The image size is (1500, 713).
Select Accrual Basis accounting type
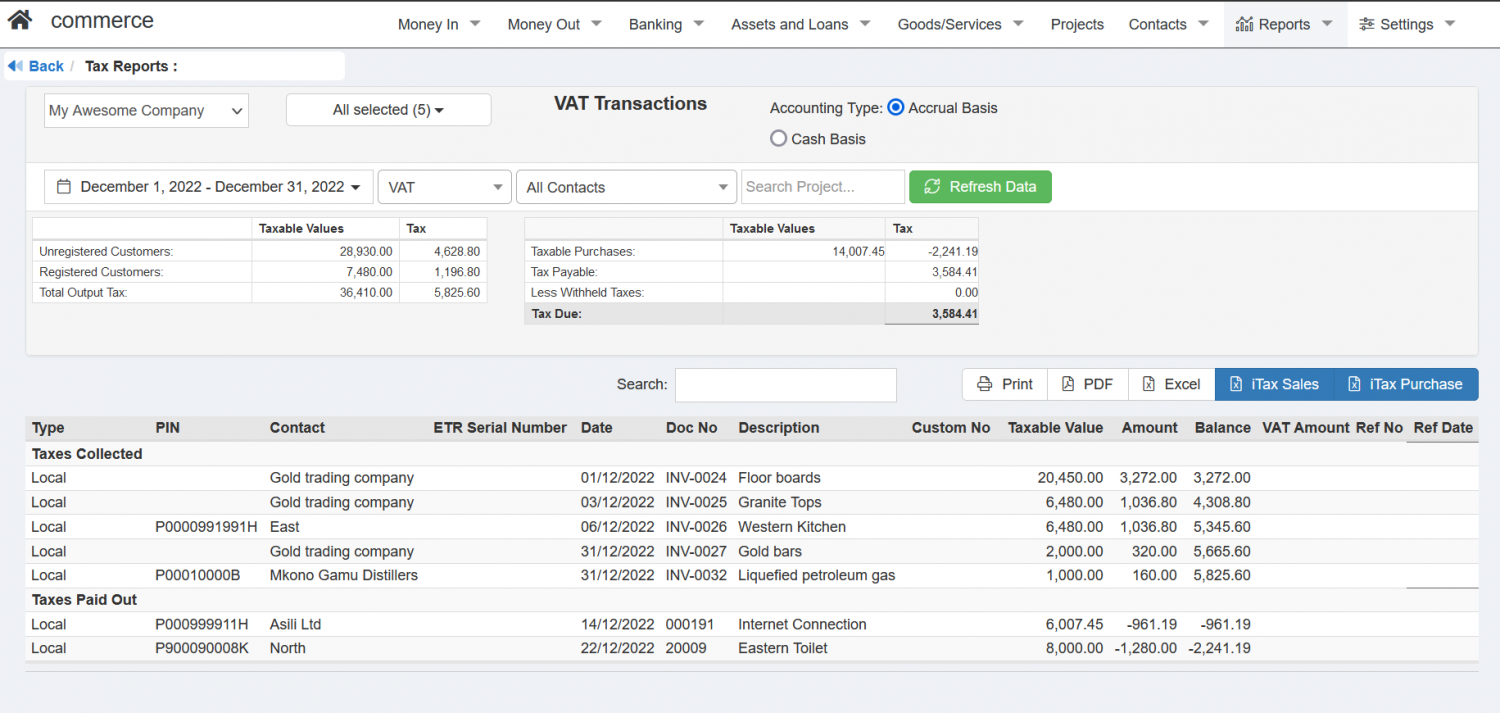coord(896,108)
